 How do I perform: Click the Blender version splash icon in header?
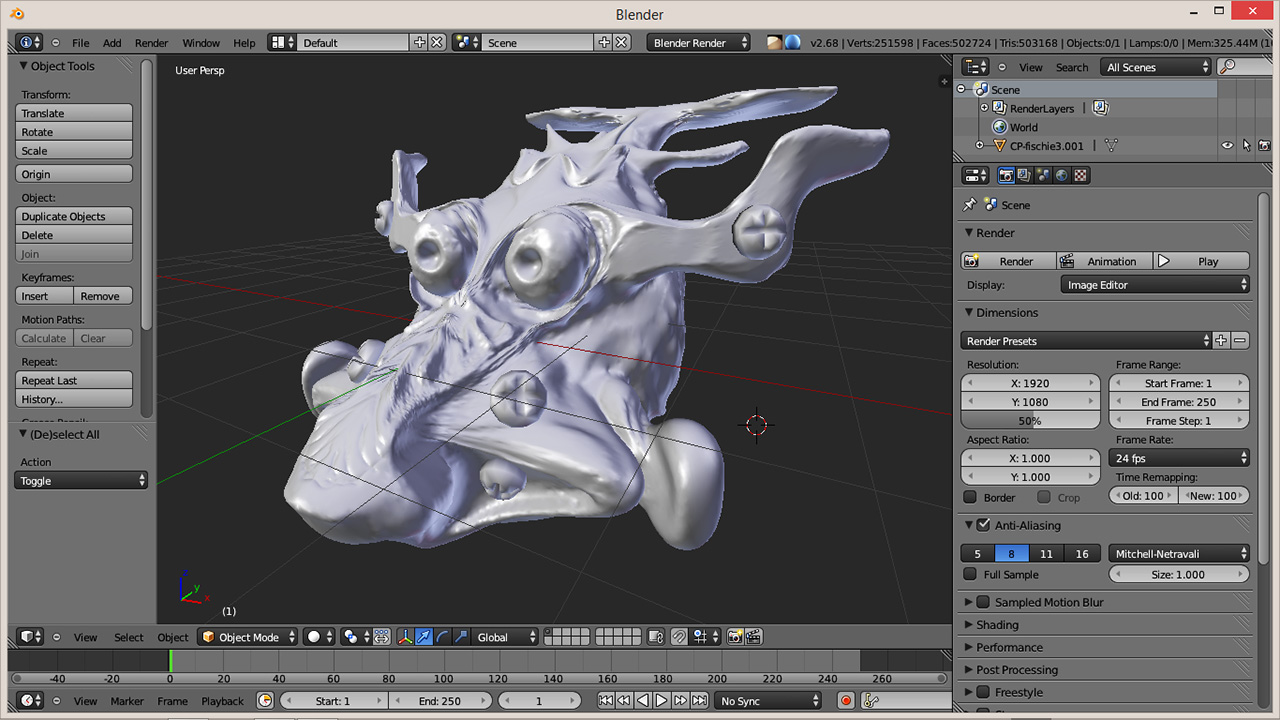pos(792,42)
